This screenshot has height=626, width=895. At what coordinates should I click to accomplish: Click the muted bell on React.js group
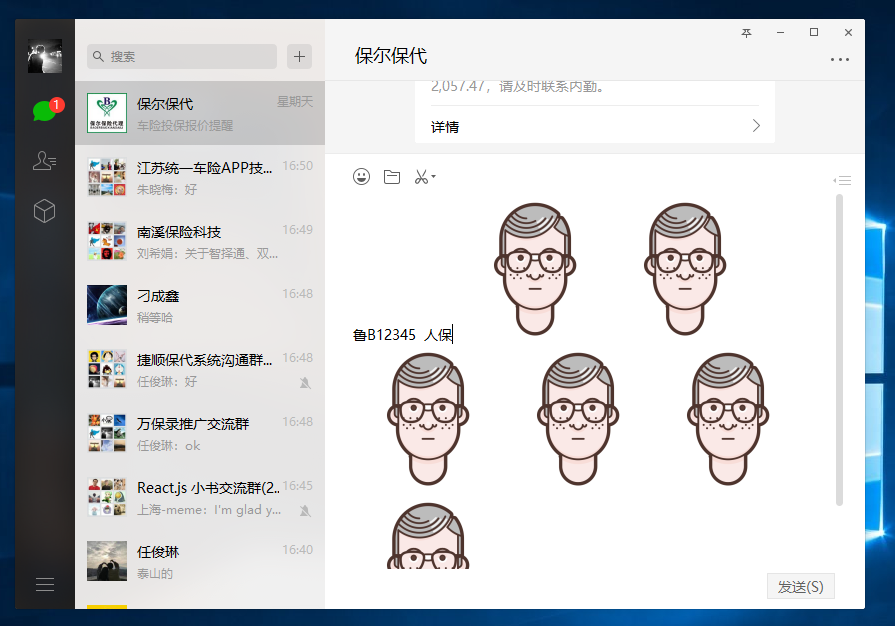tap(305, 511)
